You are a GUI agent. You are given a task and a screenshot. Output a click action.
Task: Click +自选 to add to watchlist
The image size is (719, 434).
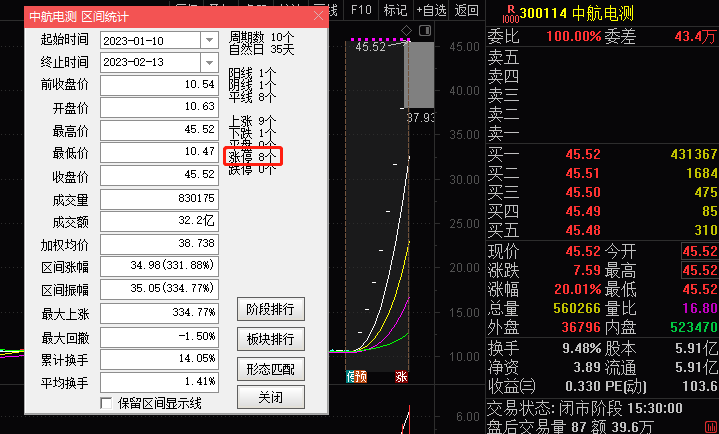pos(431,10)
